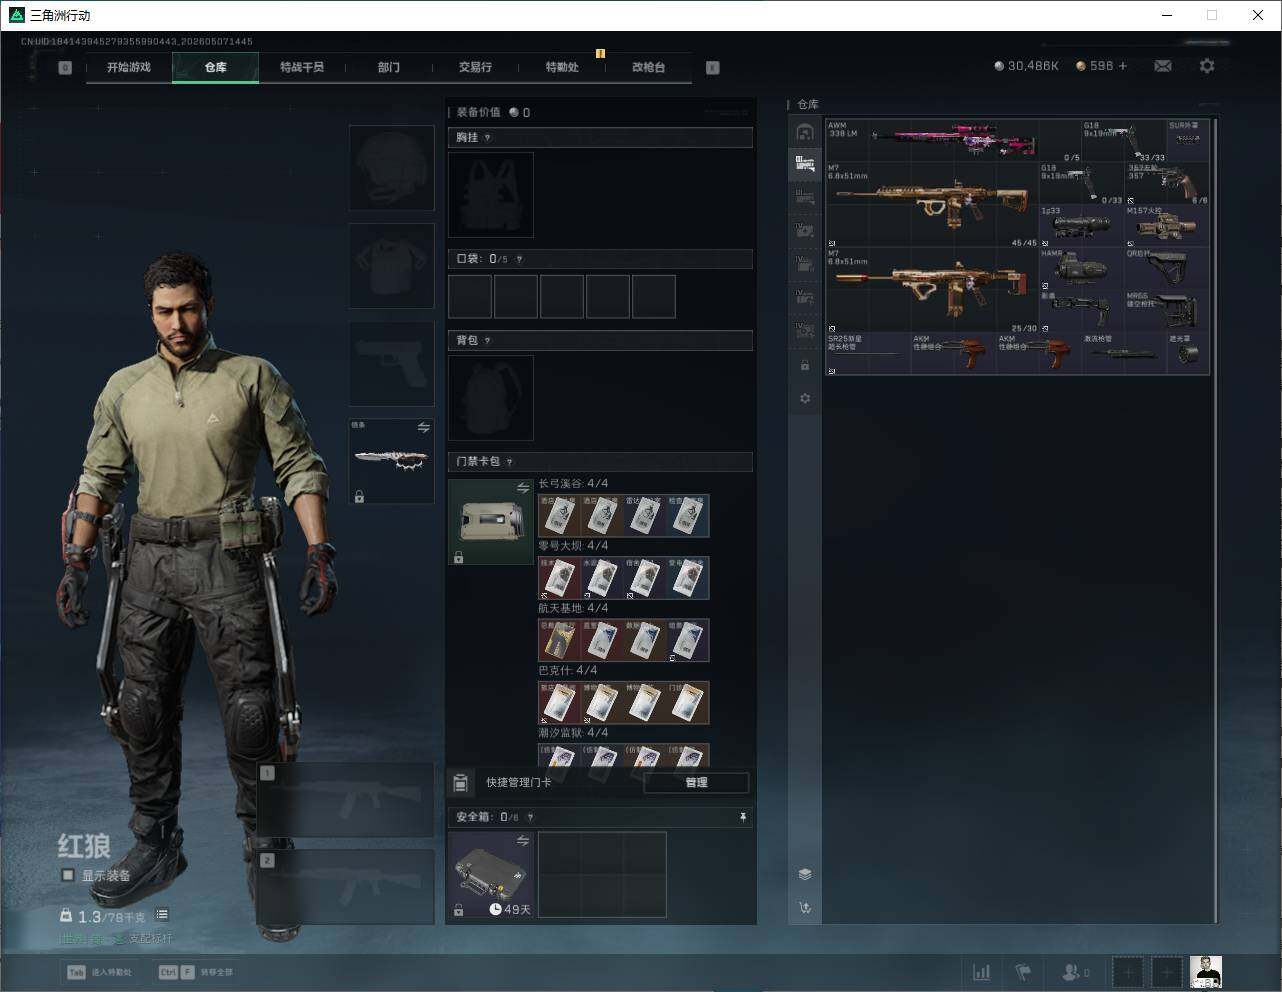Select the 特勤处 tab
This screenshot has height=992, width=1282.
pos(562,67)
